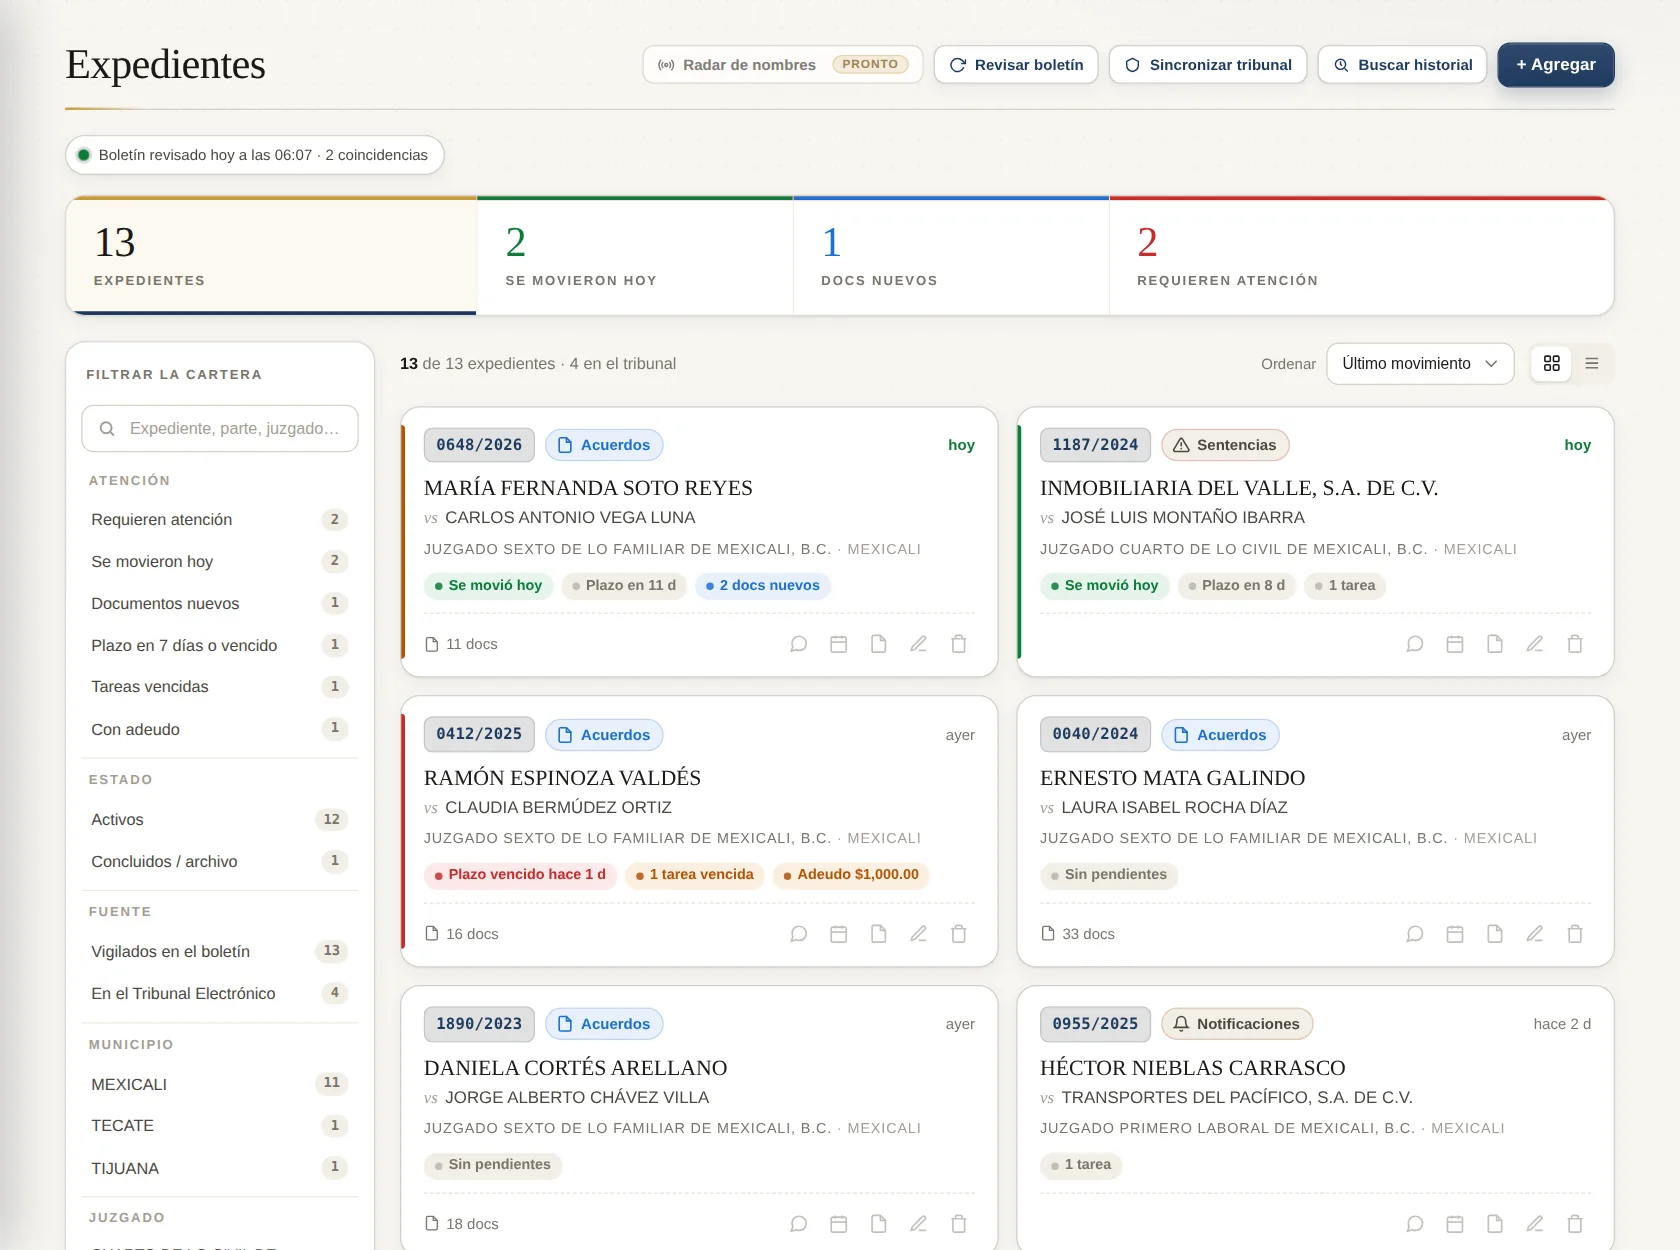Edit expediente 0412/2025 with pencil icon
Viewport: 1680px width, 1250px height.
coord(918,934)
